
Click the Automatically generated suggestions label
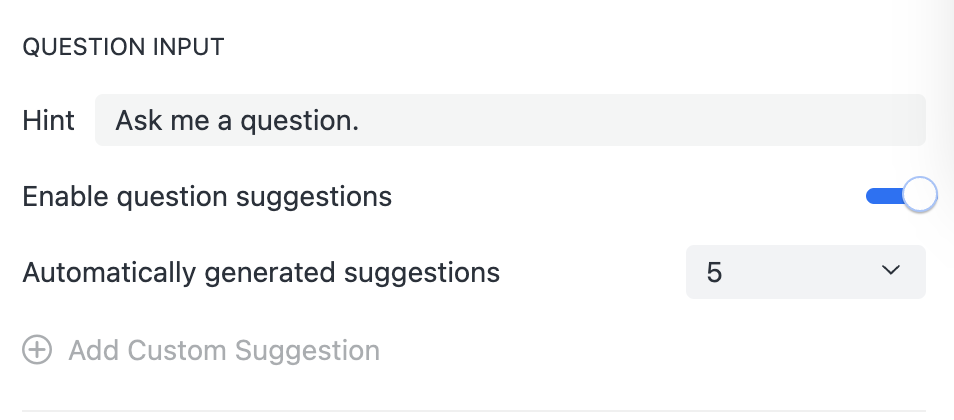(x=261, y=272)
